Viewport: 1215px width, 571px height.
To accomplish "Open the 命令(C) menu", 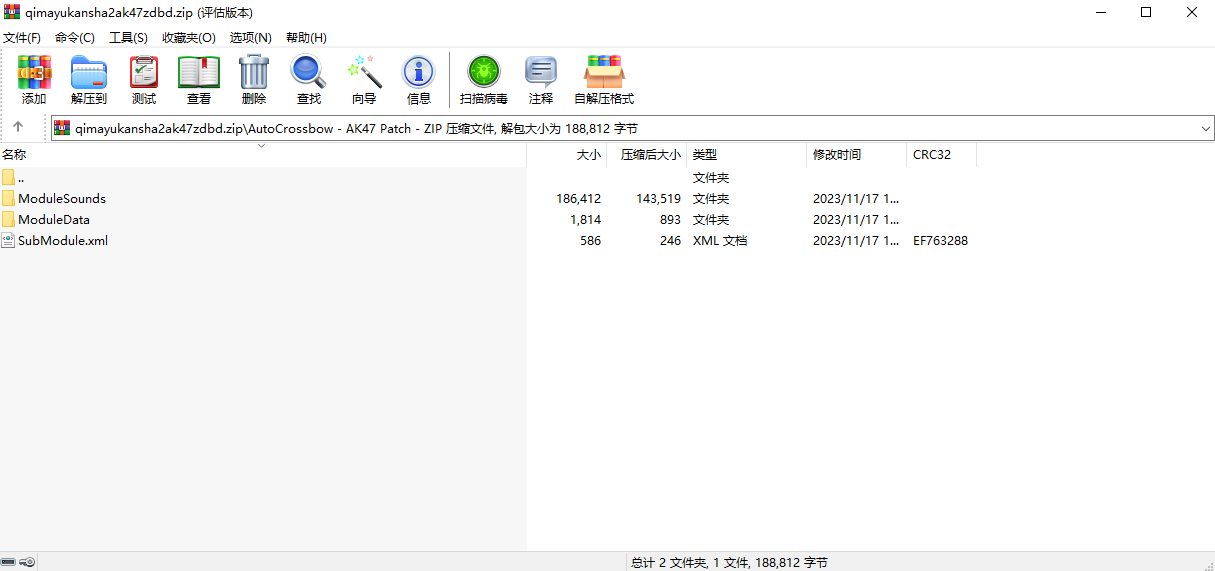I will [75, 37].
